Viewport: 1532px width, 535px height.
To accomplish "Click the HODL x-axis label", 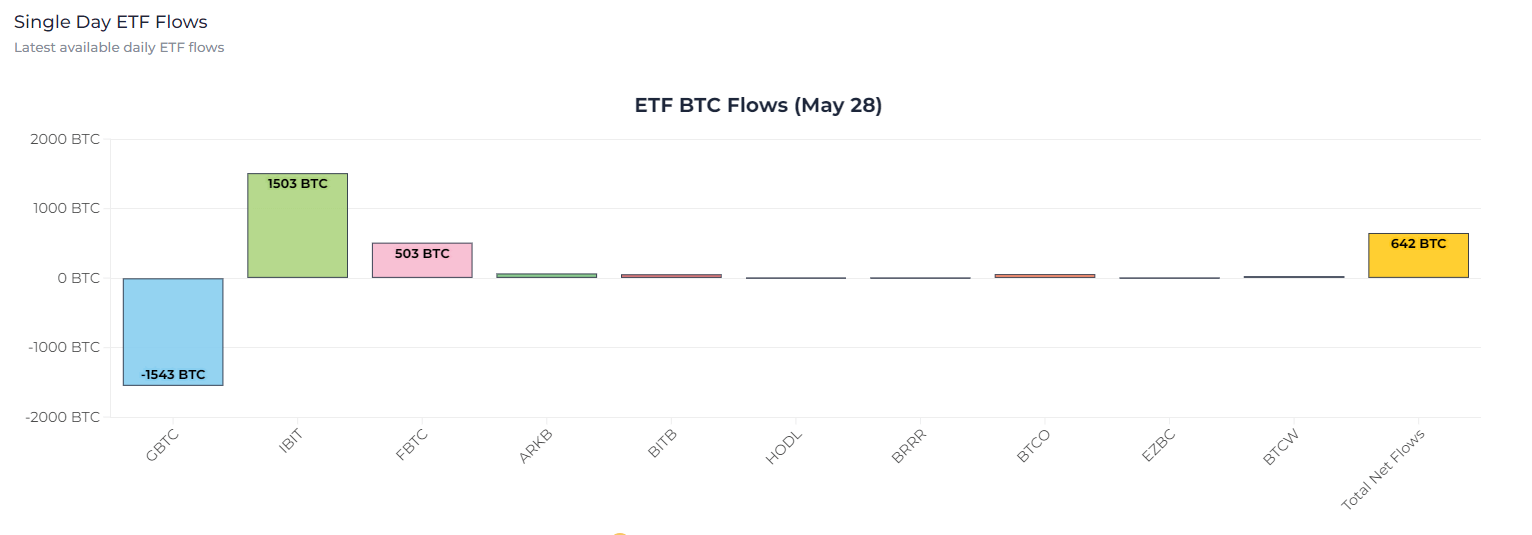I will coord(785,450).
